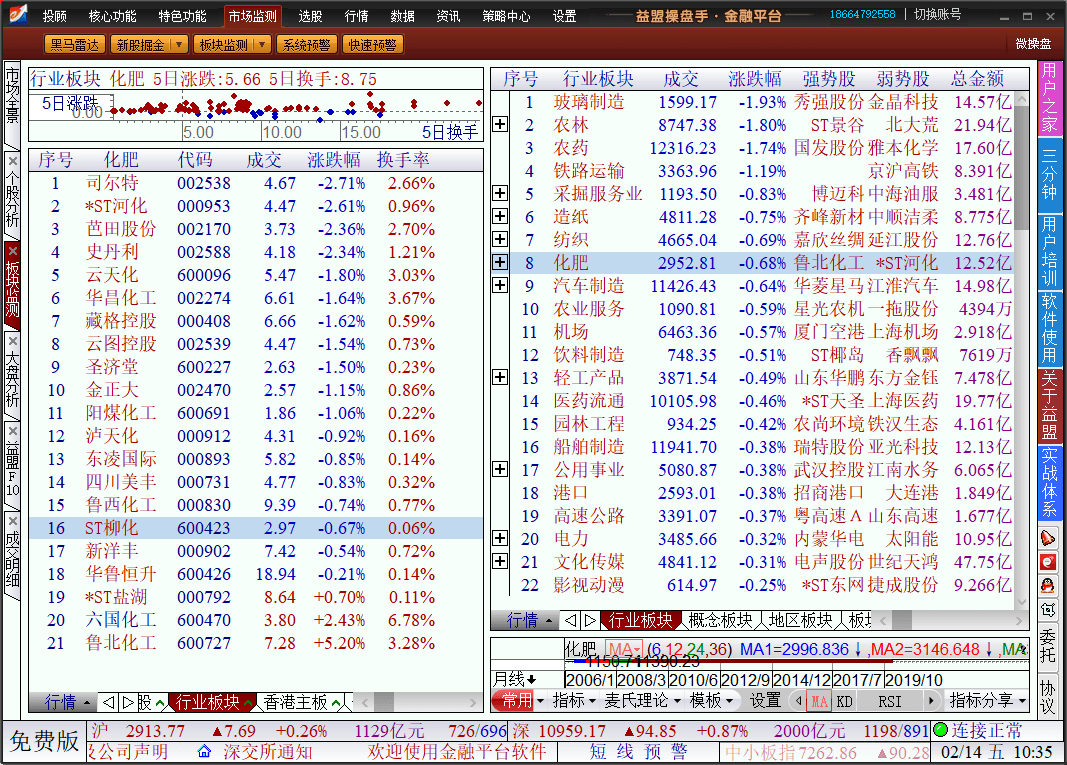Expand the 纺织 sector row

pyautogui.click(x=500, y=239)
